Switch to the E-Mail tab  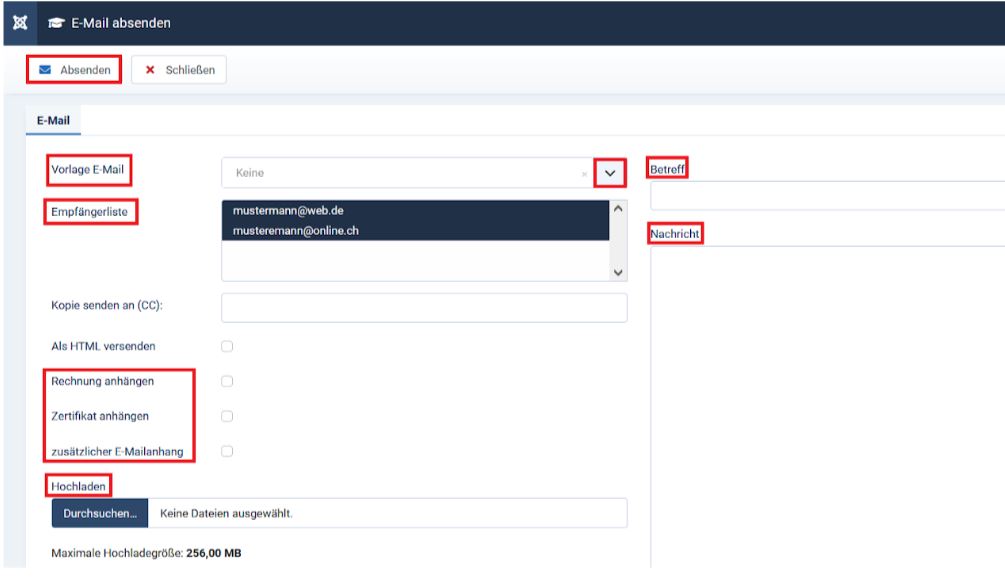52,120
